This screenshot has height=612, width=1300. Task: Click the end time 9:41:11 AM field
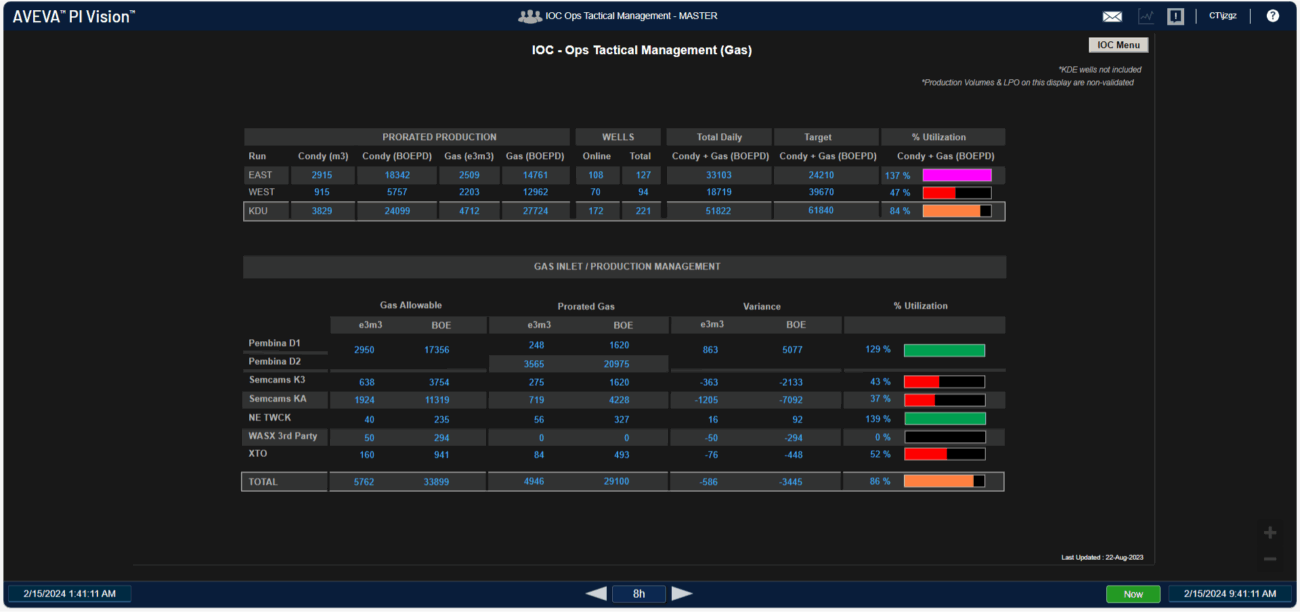(x=1230, y=594)
